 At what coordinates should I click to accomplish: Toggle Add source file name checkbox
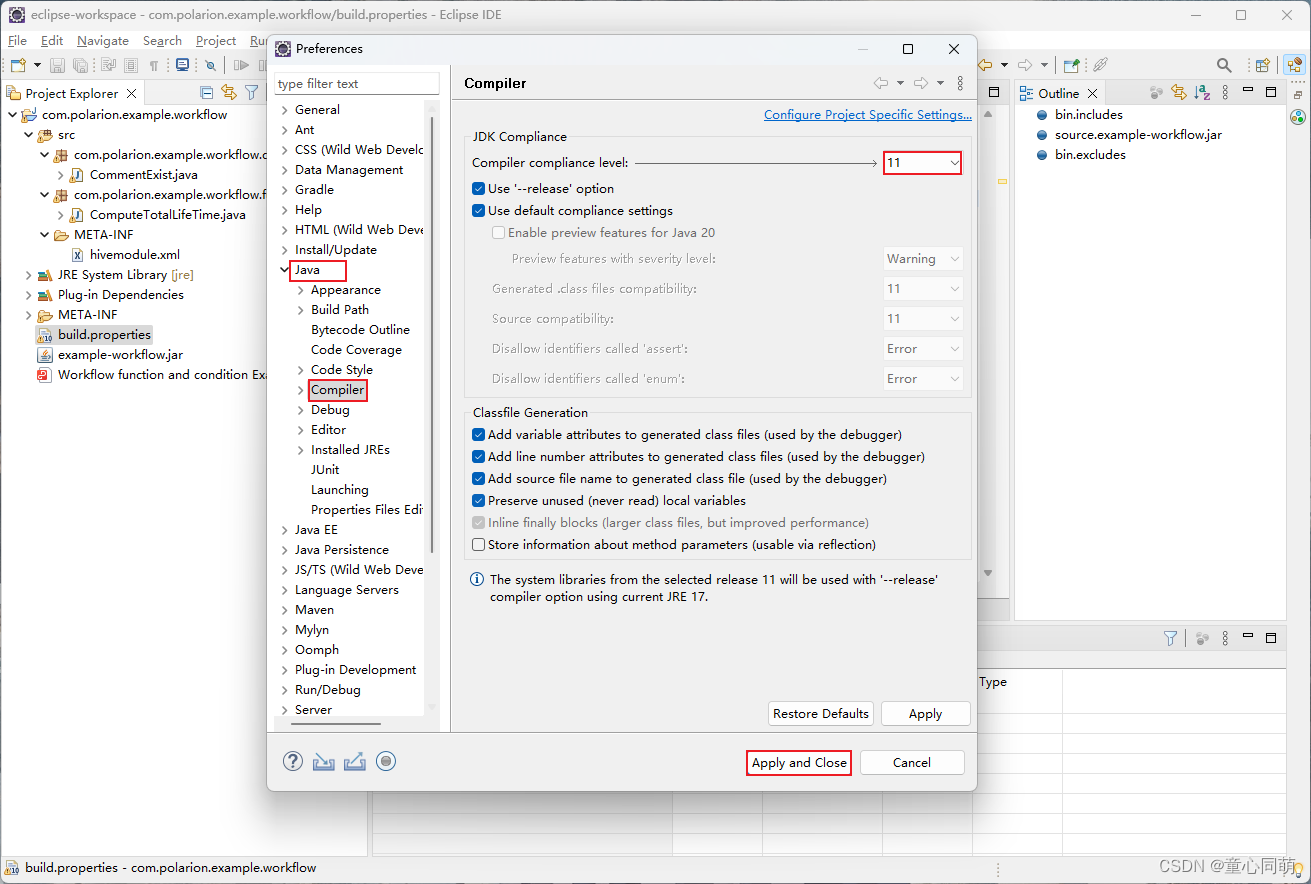point(479,478)
